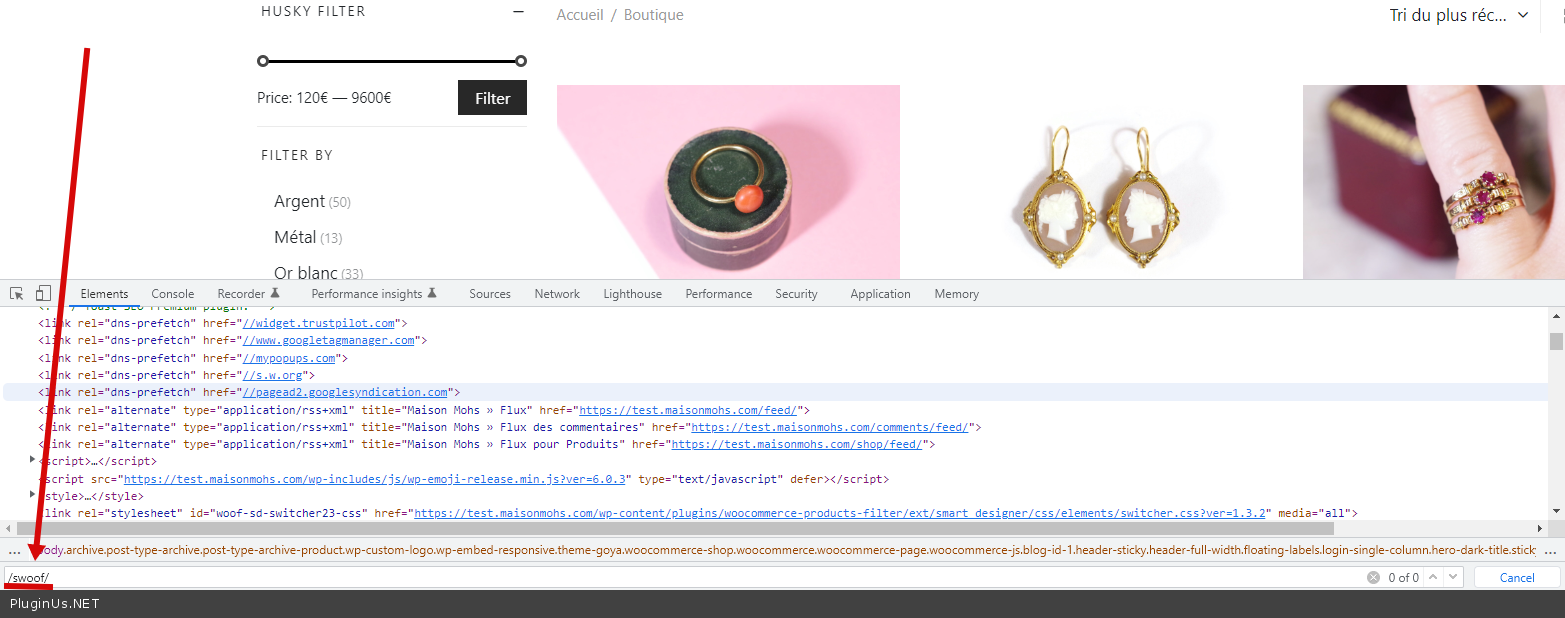Viewport: 1565px width, 618px height.
Task: Click left breadcrumb overflow dots
Action: tap(14, 551)
